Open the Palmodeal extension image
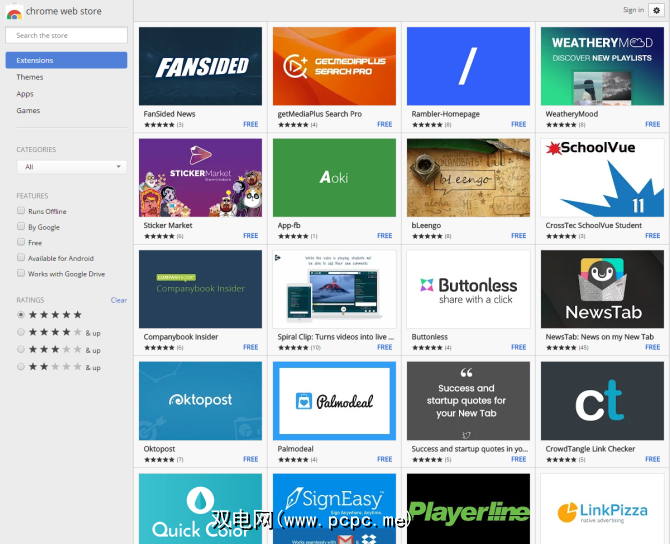This screenshot has width=670, height=544. pos(334,401)
